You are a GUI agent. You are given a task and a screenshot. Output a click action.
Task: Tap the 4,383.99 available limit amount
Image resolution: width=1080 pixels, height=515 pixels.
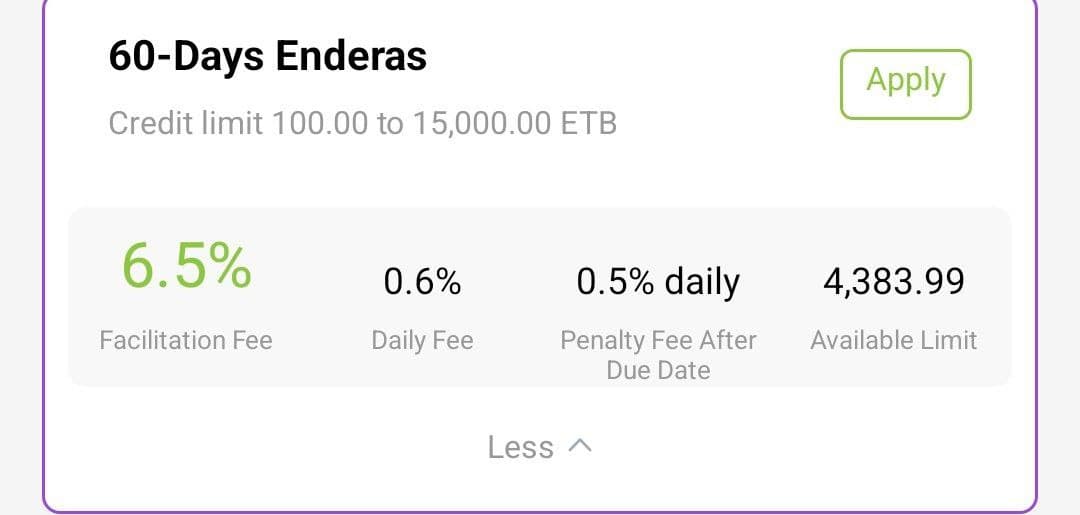click(894, 282)
